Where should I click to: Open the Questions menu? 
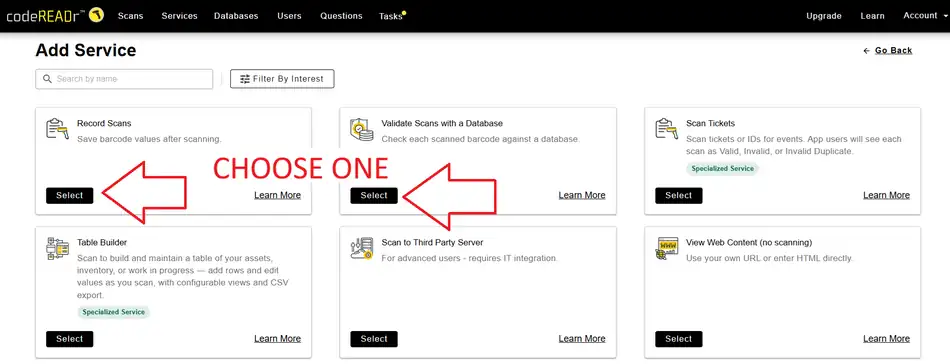341,16
